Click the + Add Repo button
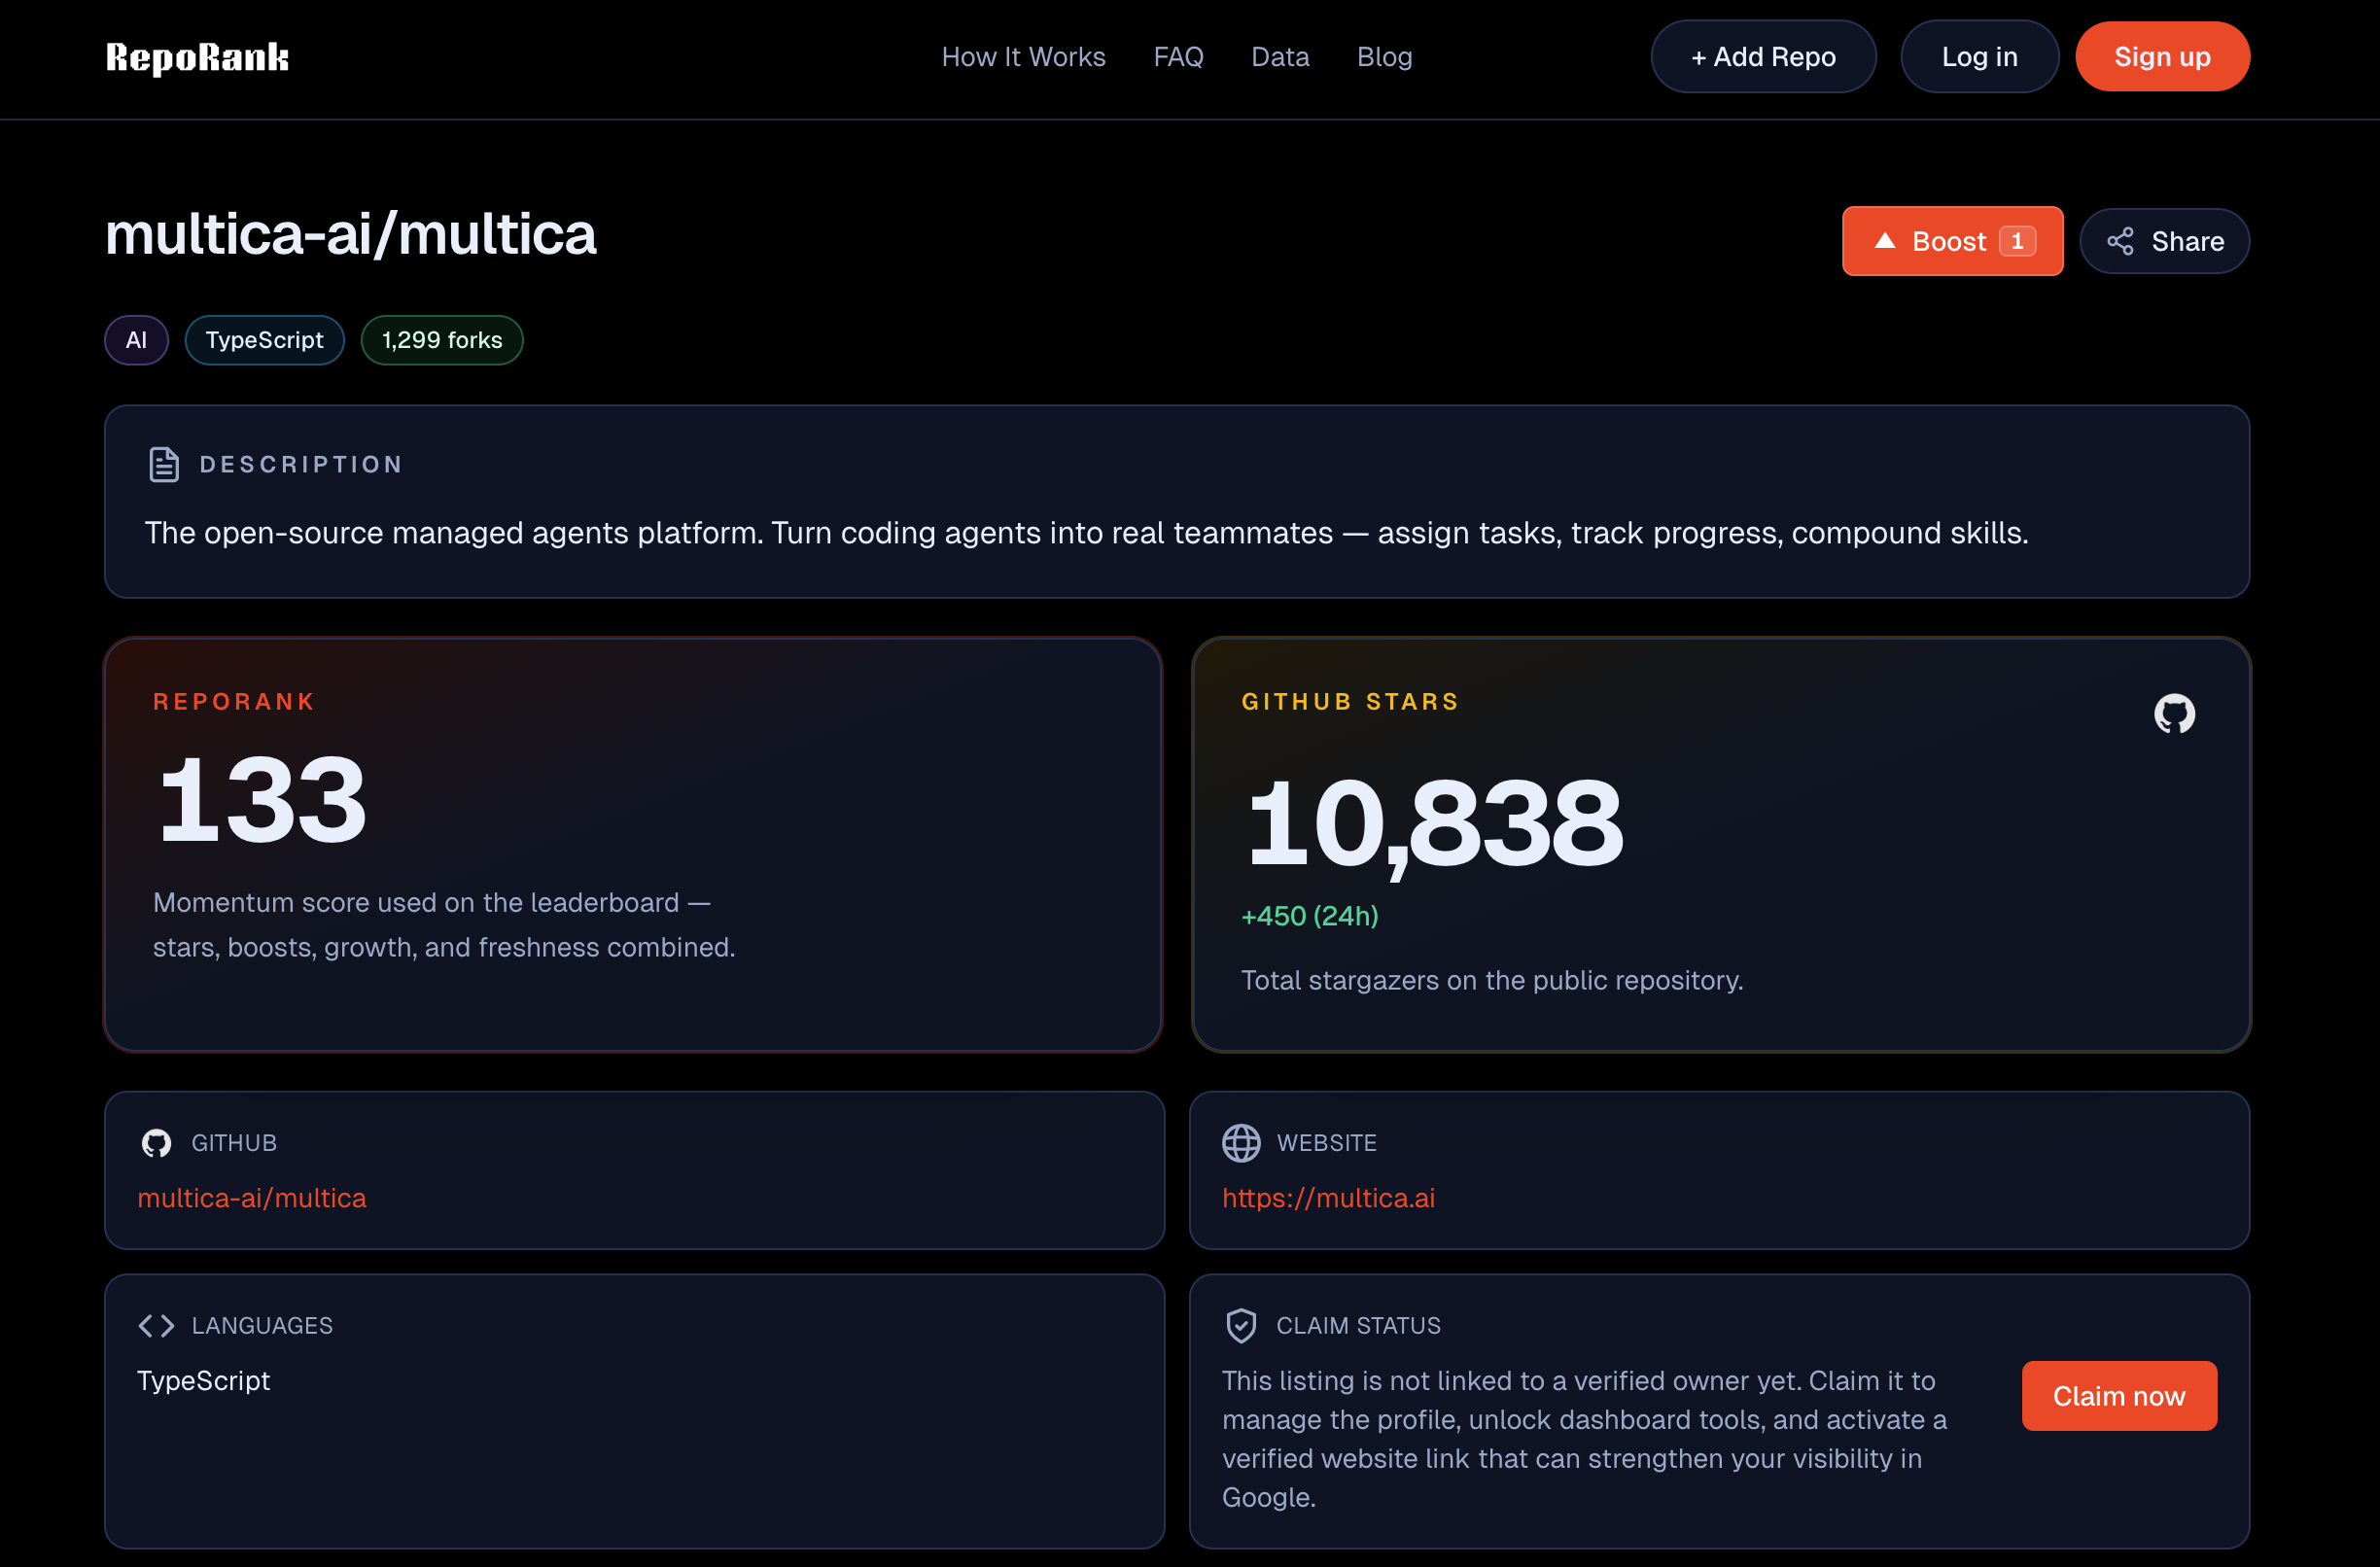The height and width of the screenshot is (1567, 2380). tap(1763, 56)
